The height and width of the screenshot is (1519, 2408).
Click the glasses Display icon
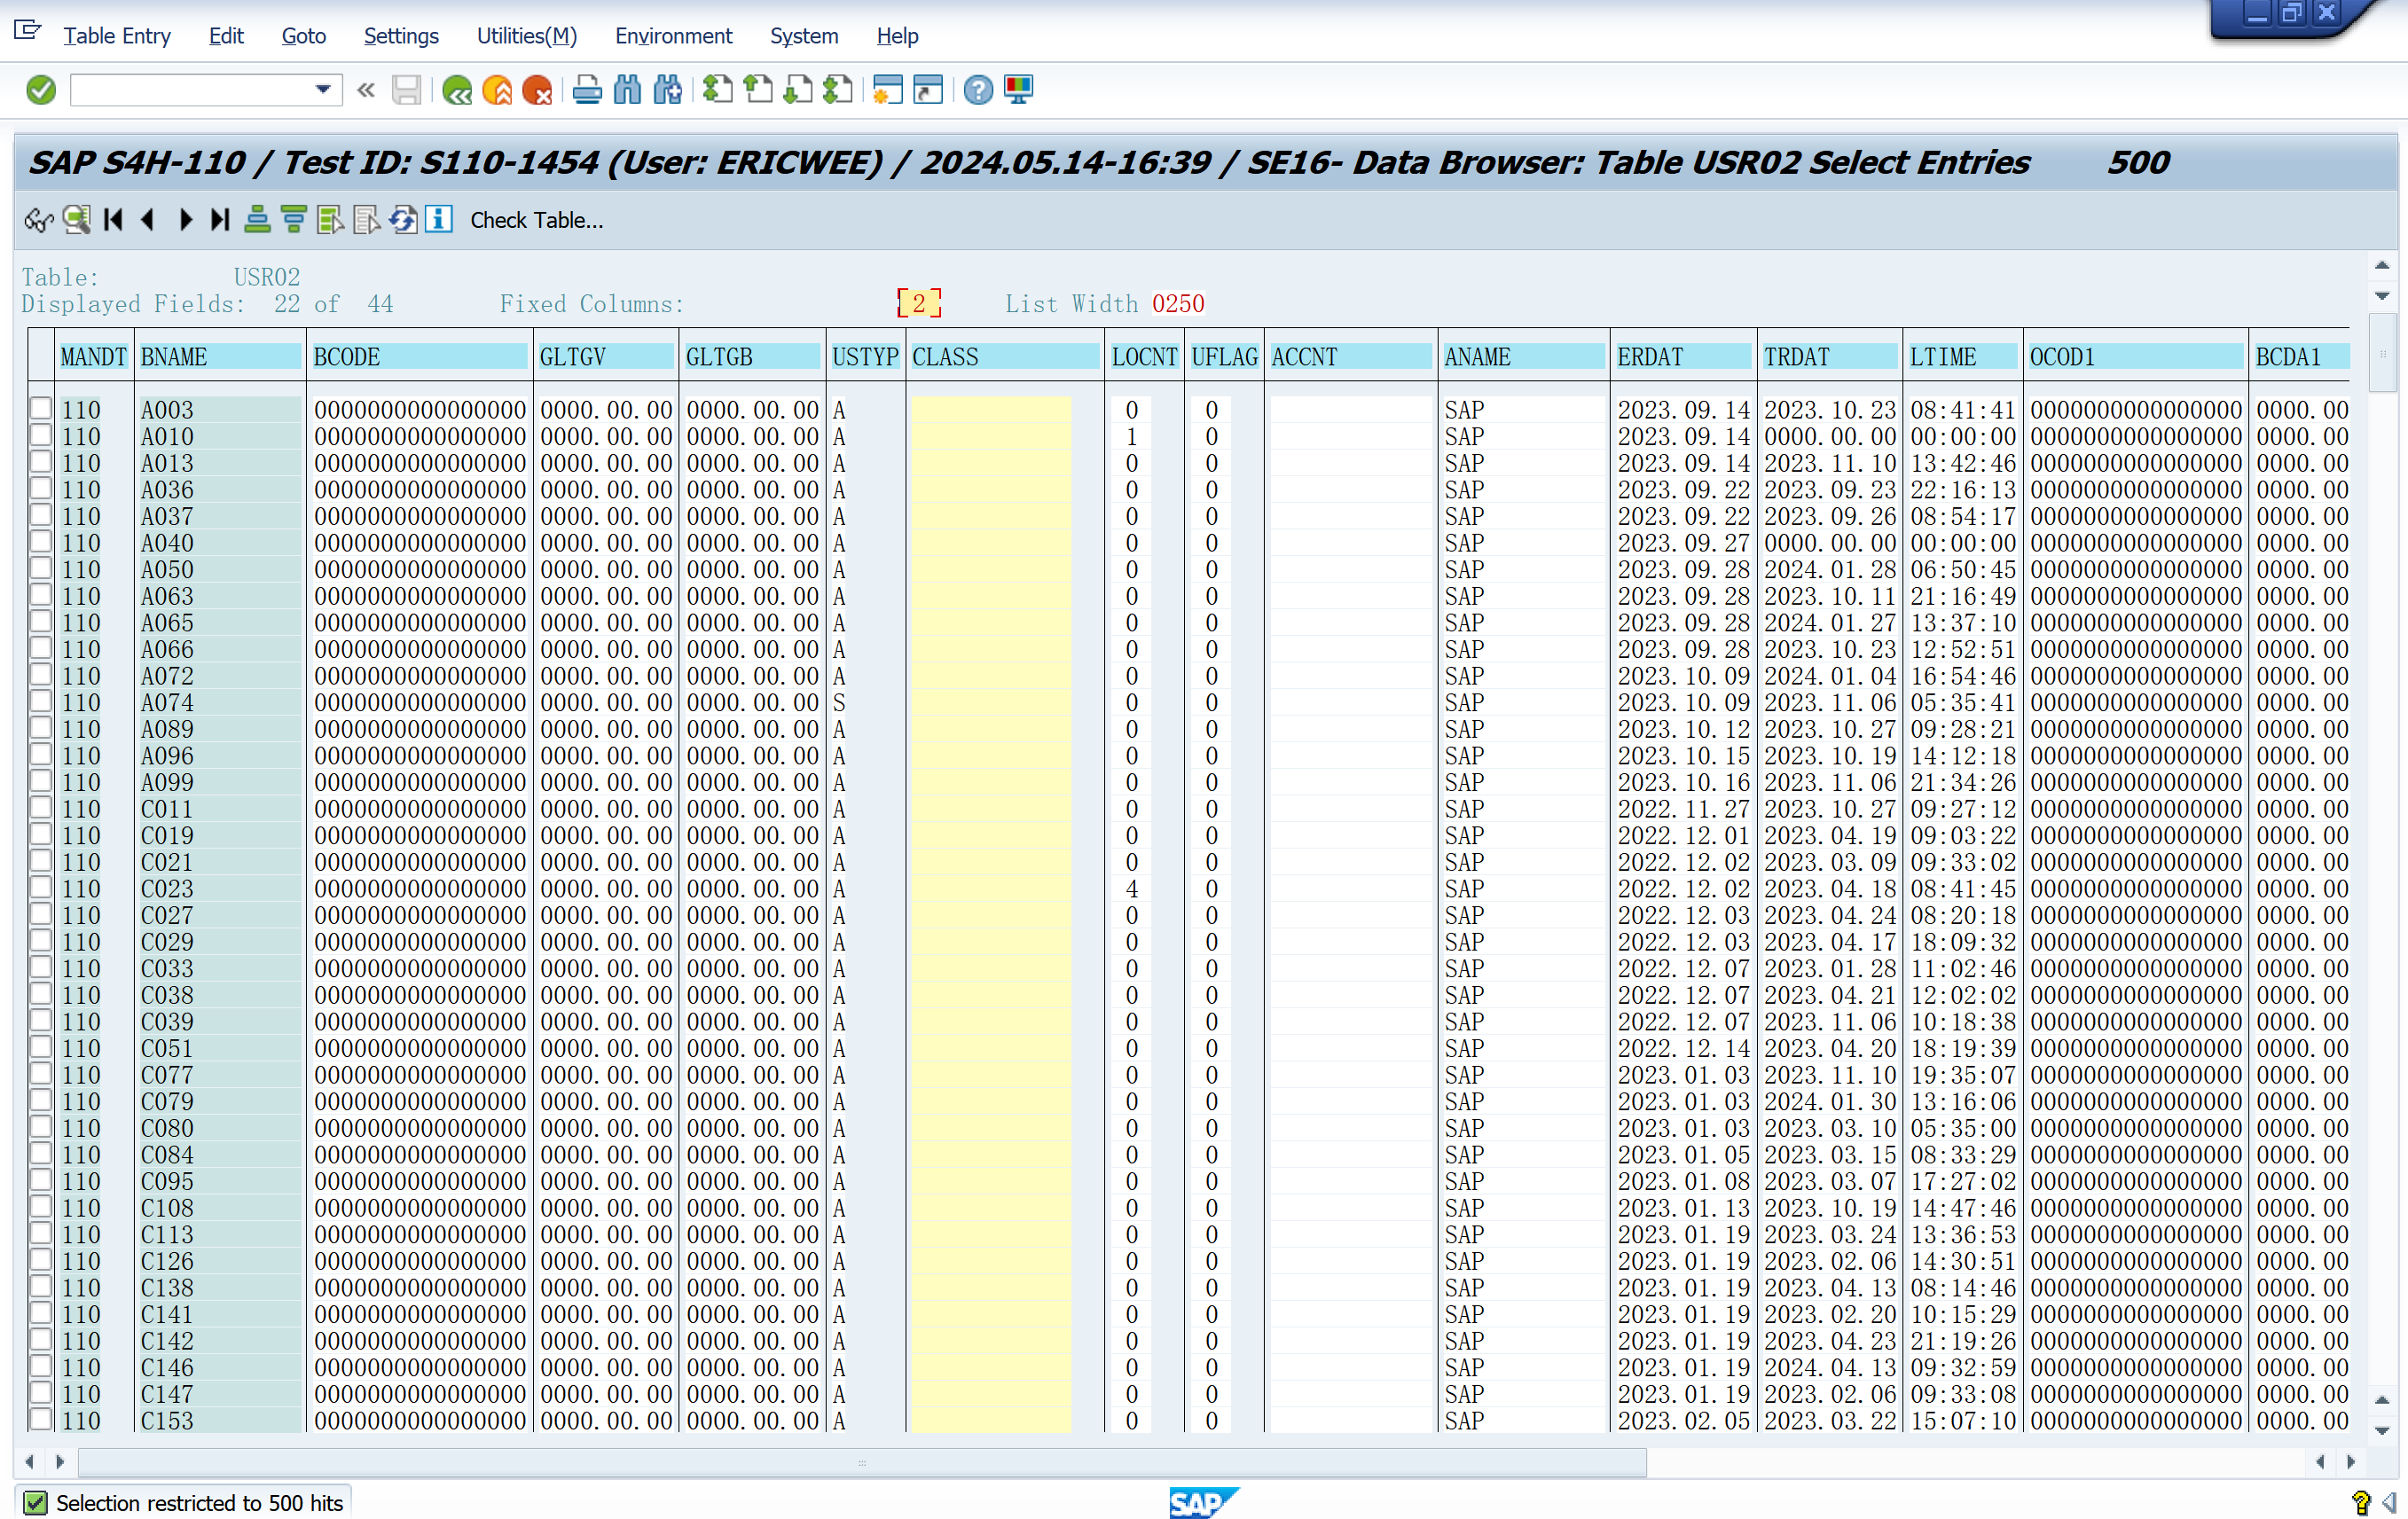[x=38, y=220]
